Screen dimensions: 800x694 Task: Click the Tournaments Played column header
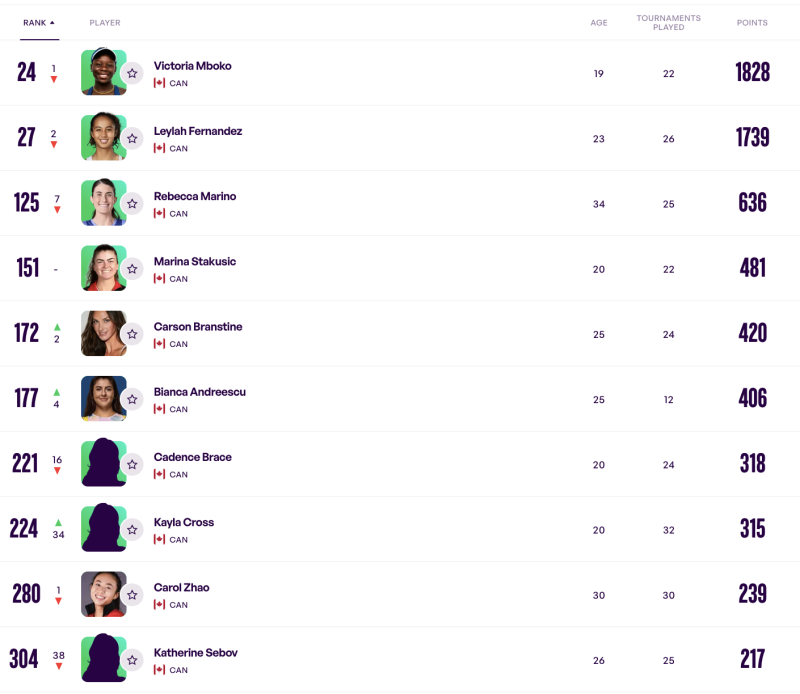pyautogui.click(x=668, y=22)
